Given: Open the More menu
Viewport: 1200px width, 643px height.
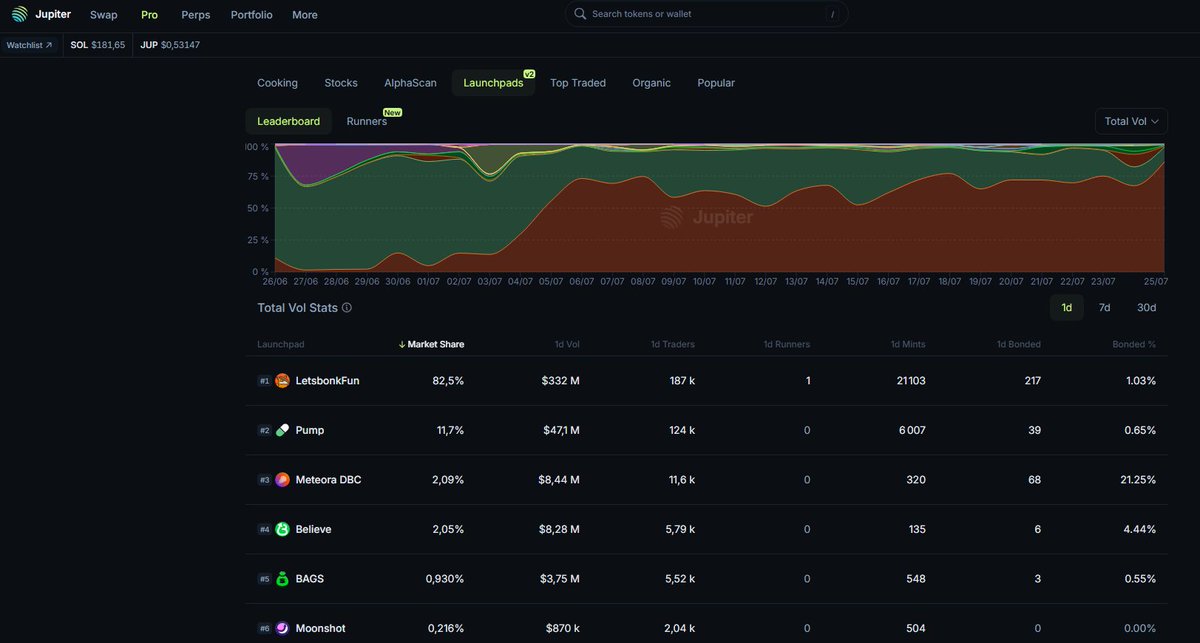Looking at the screenshot, I should (x=305, y=15).
